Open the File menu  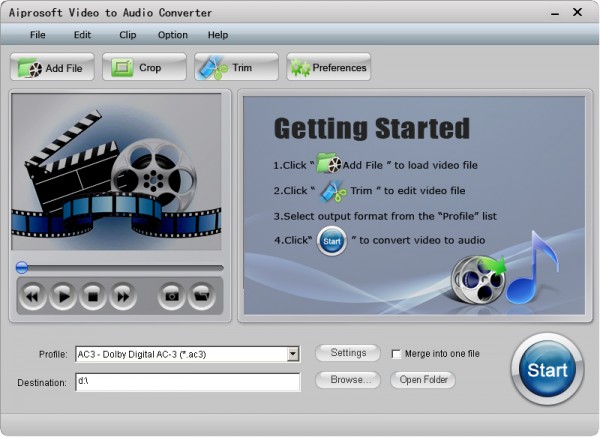pyautogui.click(x=38, y=35)
